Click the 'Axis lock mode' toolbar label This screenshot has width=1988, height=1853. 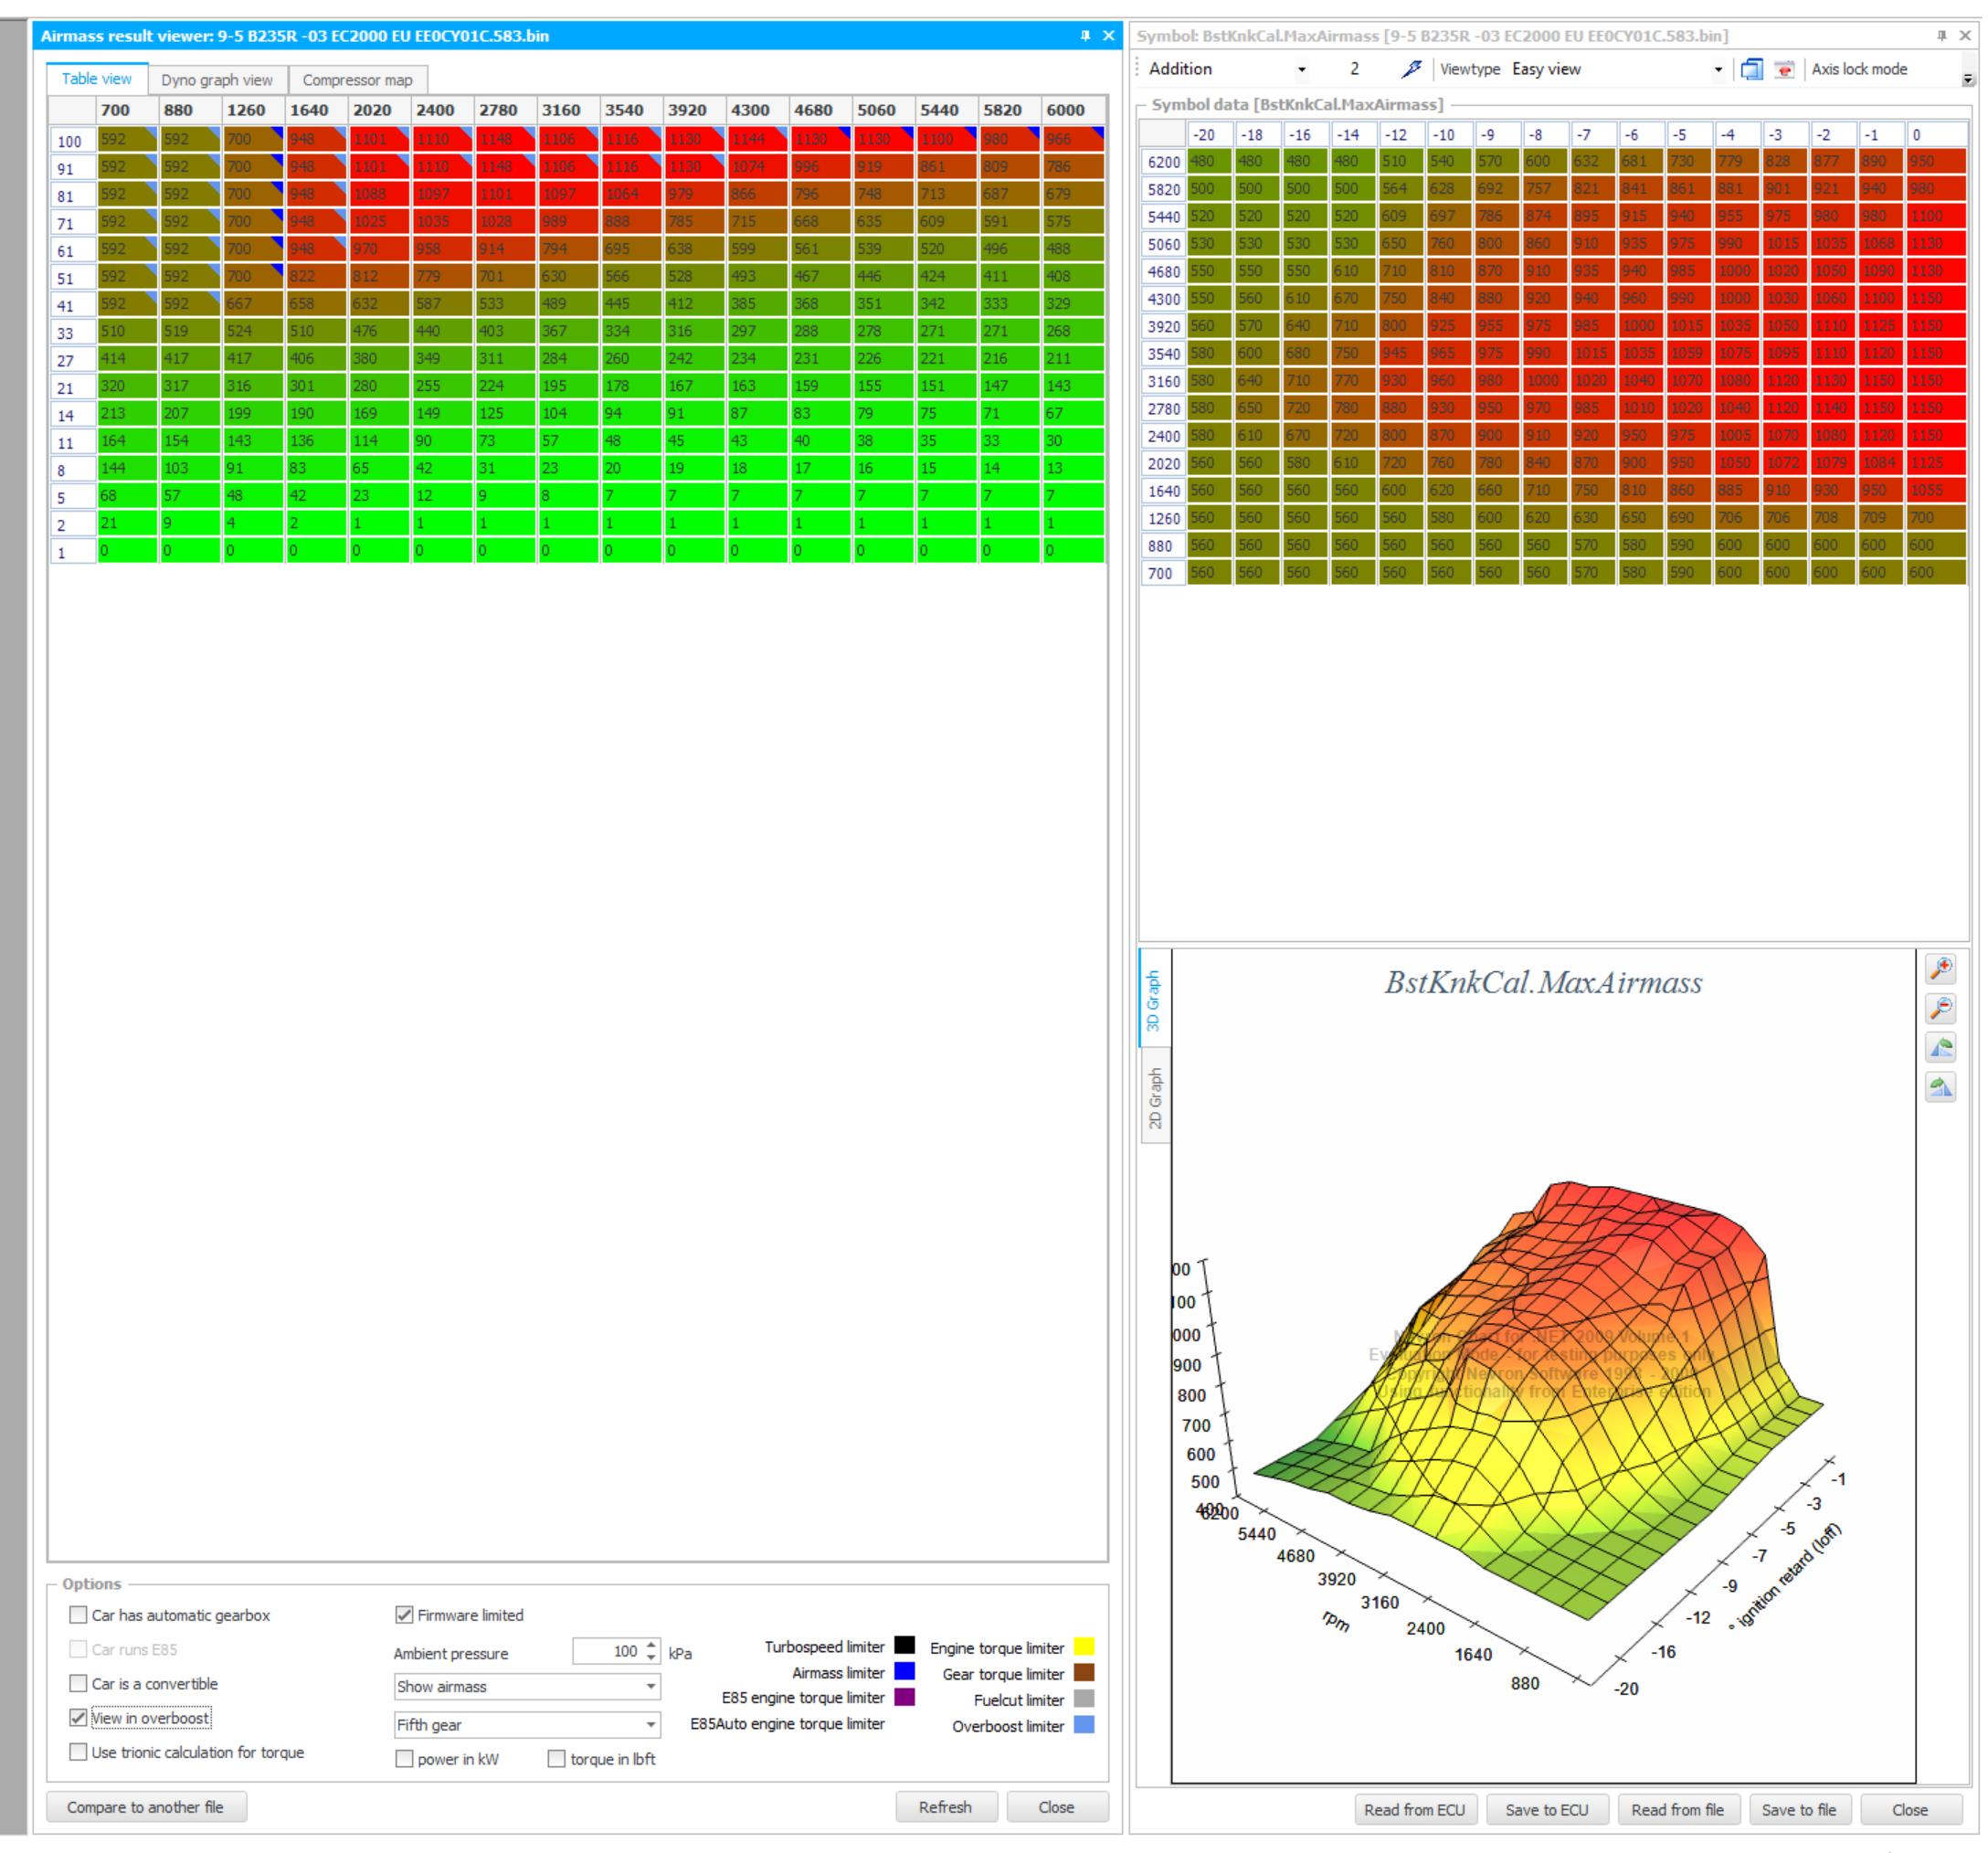(x=1859, y=69)
